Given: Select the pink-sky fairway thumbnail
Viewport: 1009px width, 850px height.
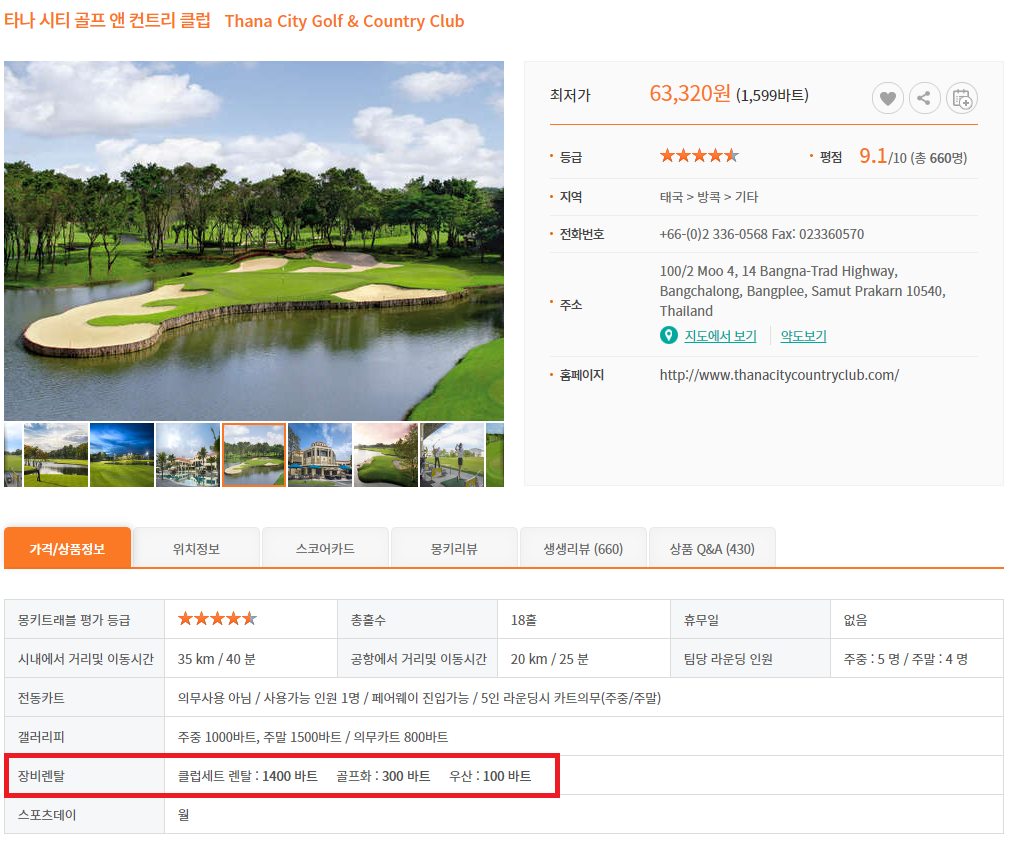Looking at the screenshot, I should coord(385,455).
